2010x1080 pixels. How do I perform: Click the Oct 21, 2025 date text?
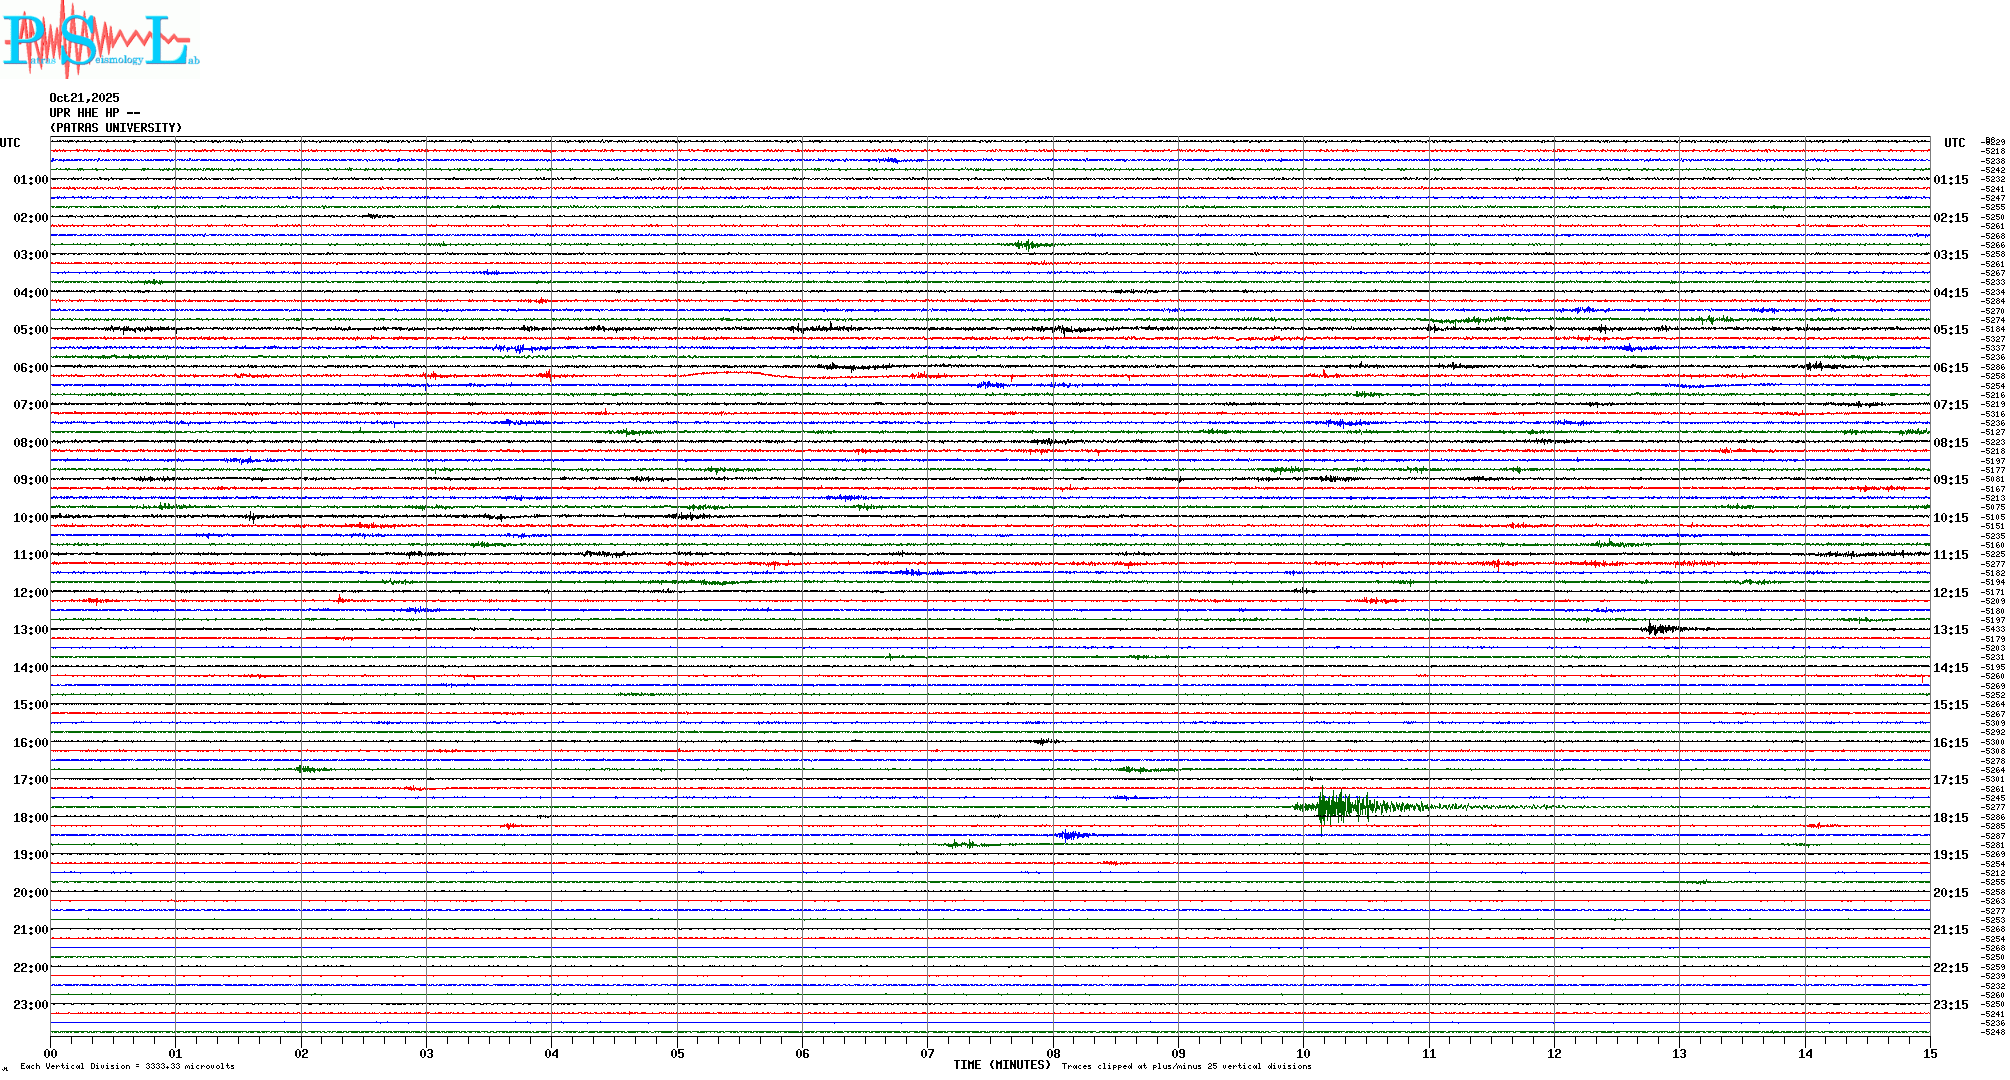pyautogui.click(x=84, y=98)
